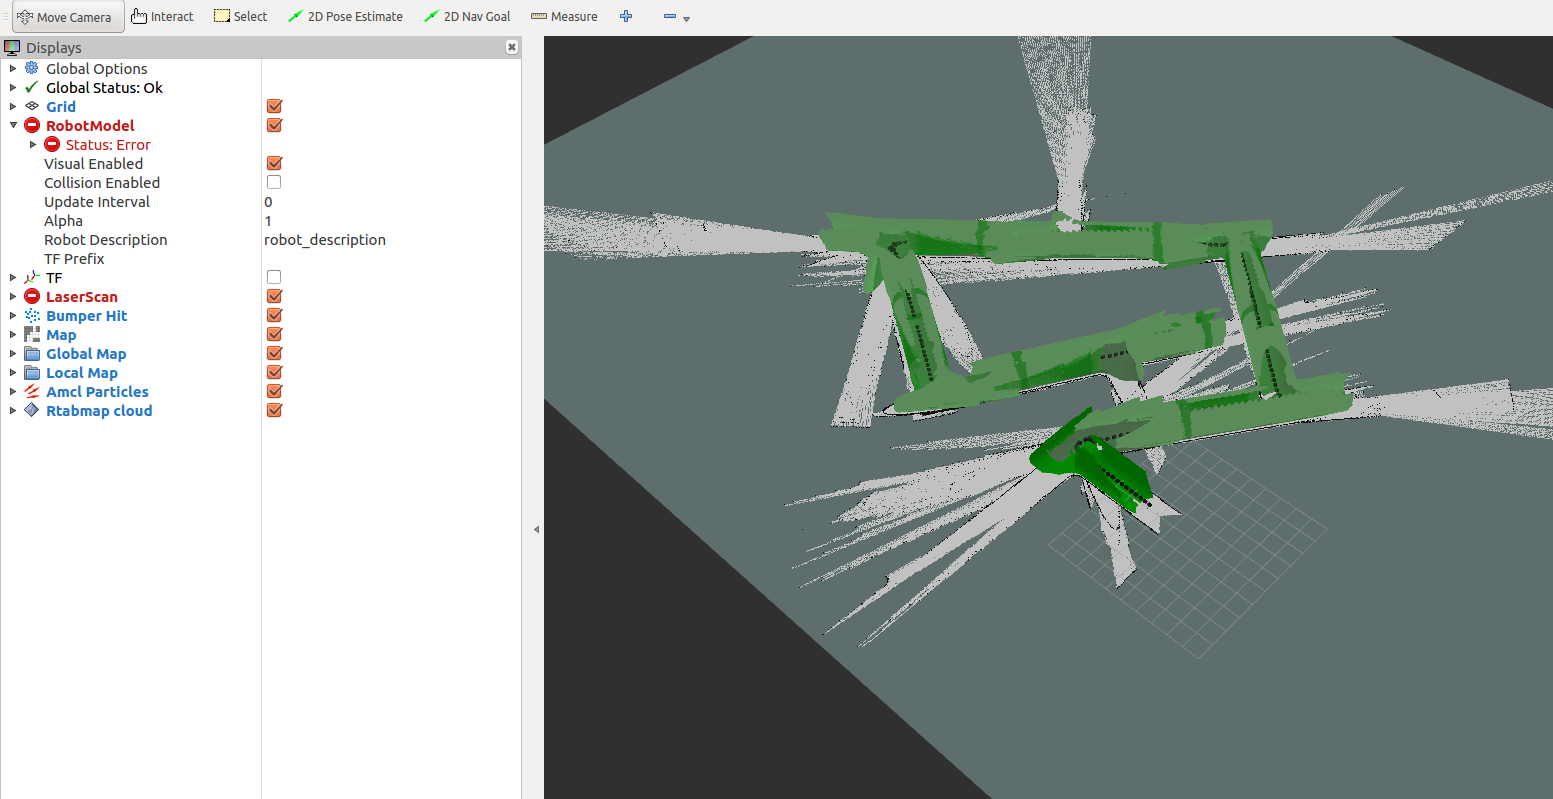This screenshot has height=799, width=1553.
Task: Expand the Status: Error entry
Action: [33, 145]
